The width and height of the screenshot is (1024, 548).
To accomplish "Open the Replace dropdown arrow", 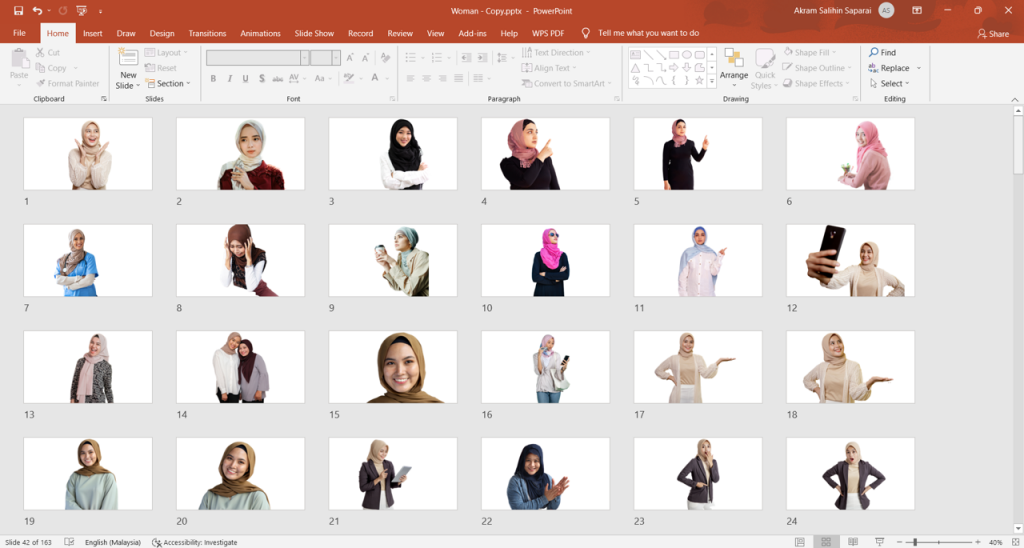I will tap(918, 69).
